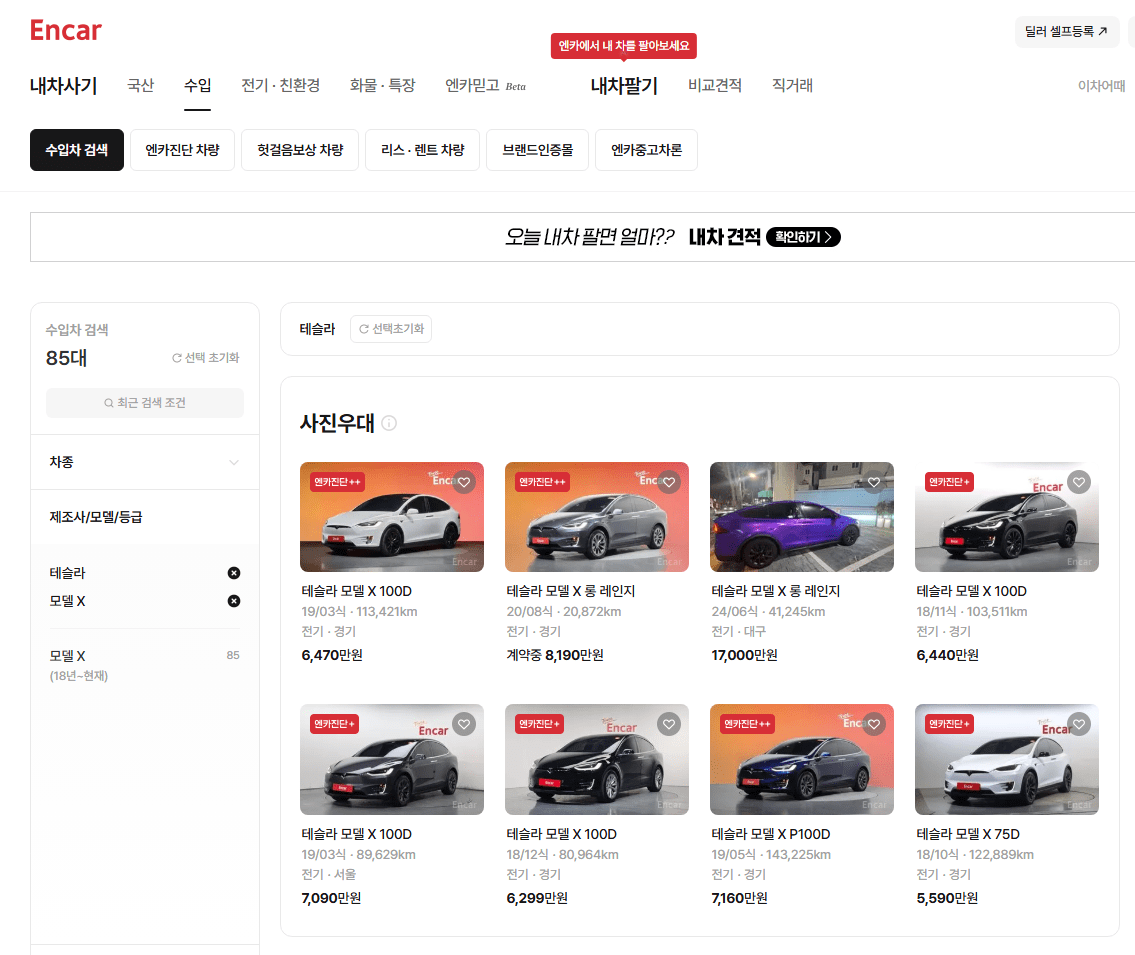Open the 사진우대 info icon

(x=389, y=423)
